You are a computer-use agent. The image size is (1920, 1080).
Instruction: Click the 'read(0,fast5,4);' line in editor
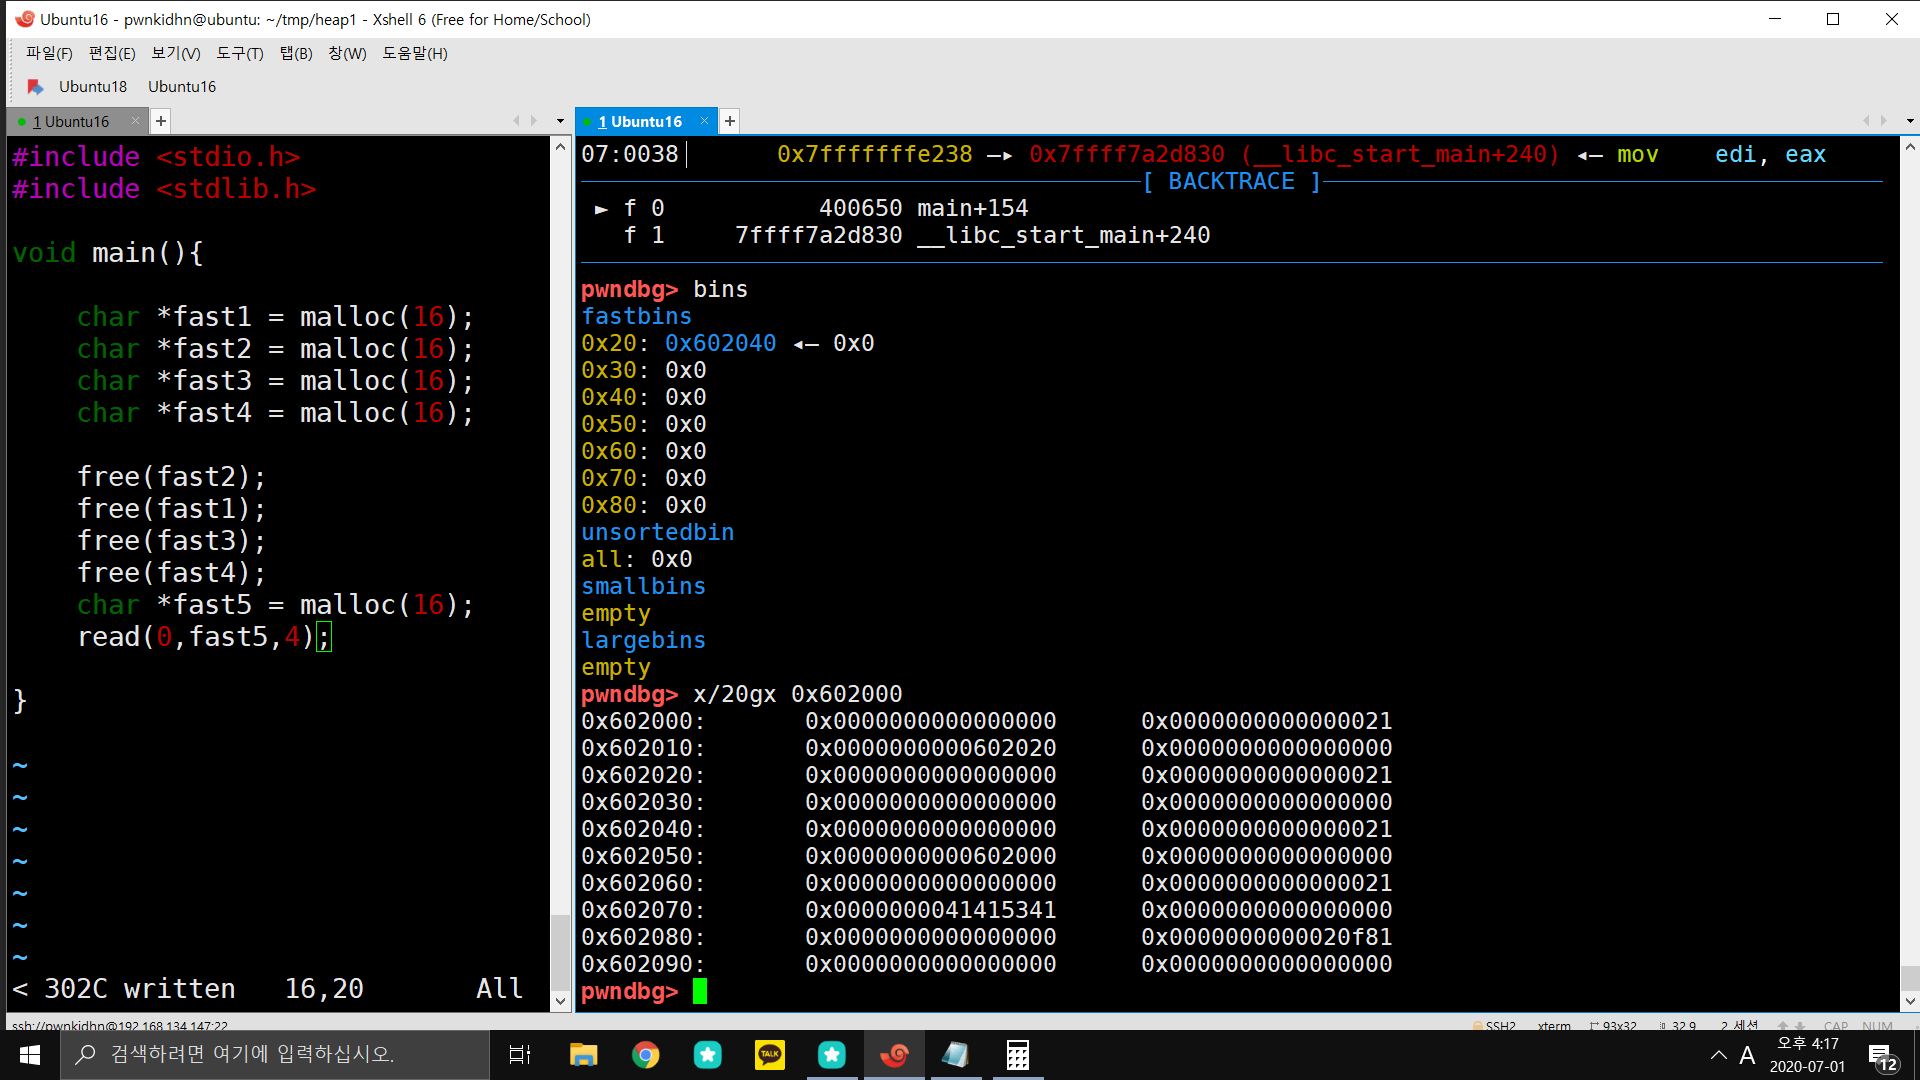click(204, 636)
